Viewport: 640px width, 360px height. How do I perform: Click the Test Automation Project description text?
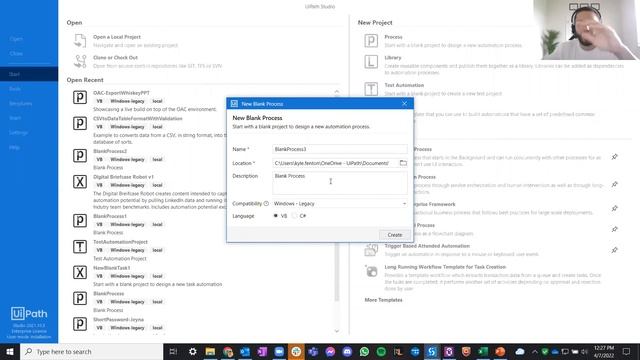120,258
